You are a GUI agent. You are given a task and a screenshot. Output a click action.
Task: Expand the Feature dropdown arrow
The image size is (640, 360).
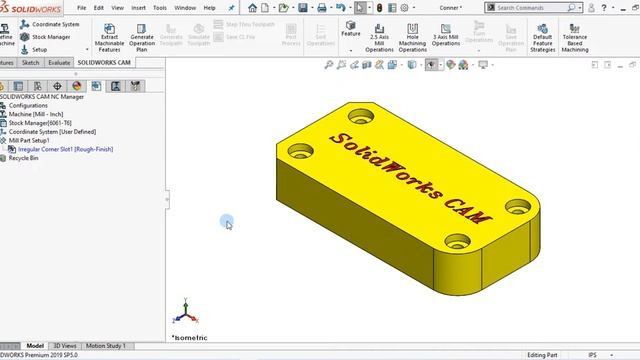(x=351, y=51)
